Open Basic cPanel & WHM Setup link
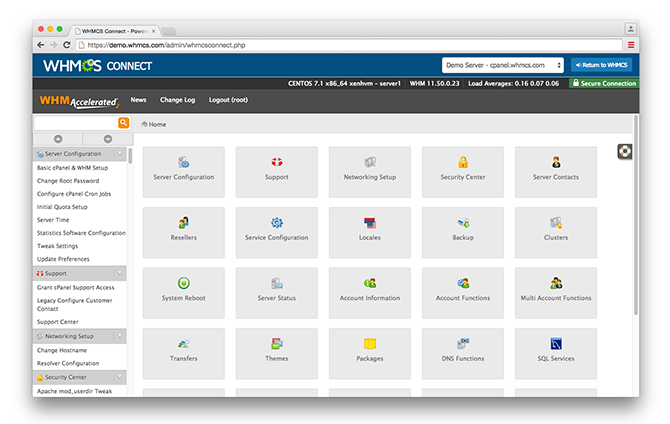This screenshot has height=424, width=670. pyautogui.click(x=72, y=168)
